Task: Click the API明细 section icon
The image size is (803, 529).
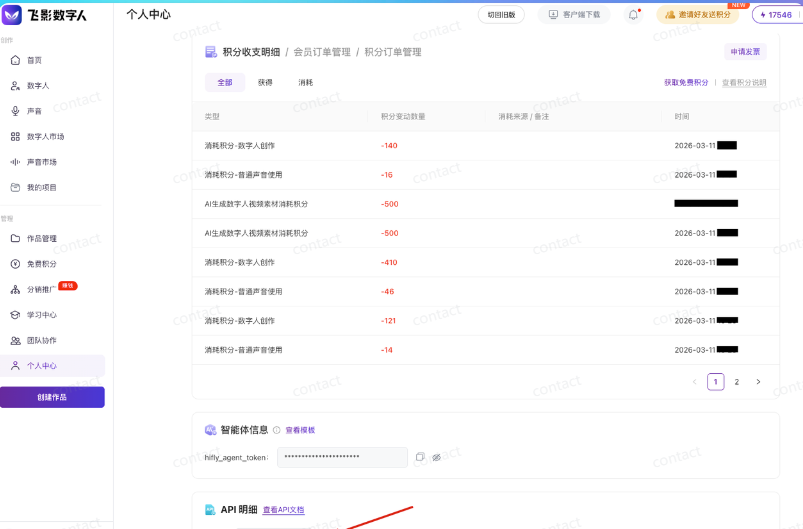Action: [210, 510]
